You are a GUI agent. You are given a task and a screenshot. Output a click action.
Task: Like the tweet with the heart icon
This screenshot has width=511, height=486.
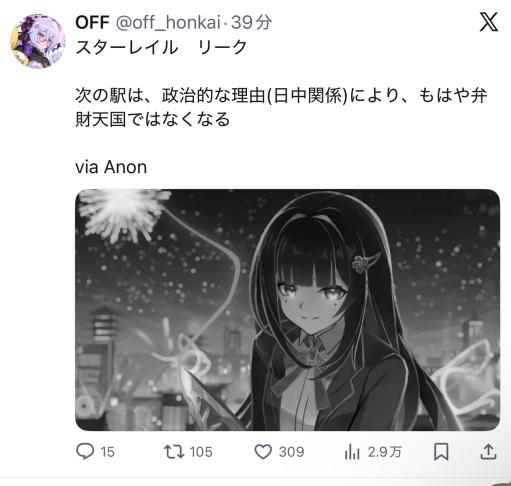click(x=263, y=452)
